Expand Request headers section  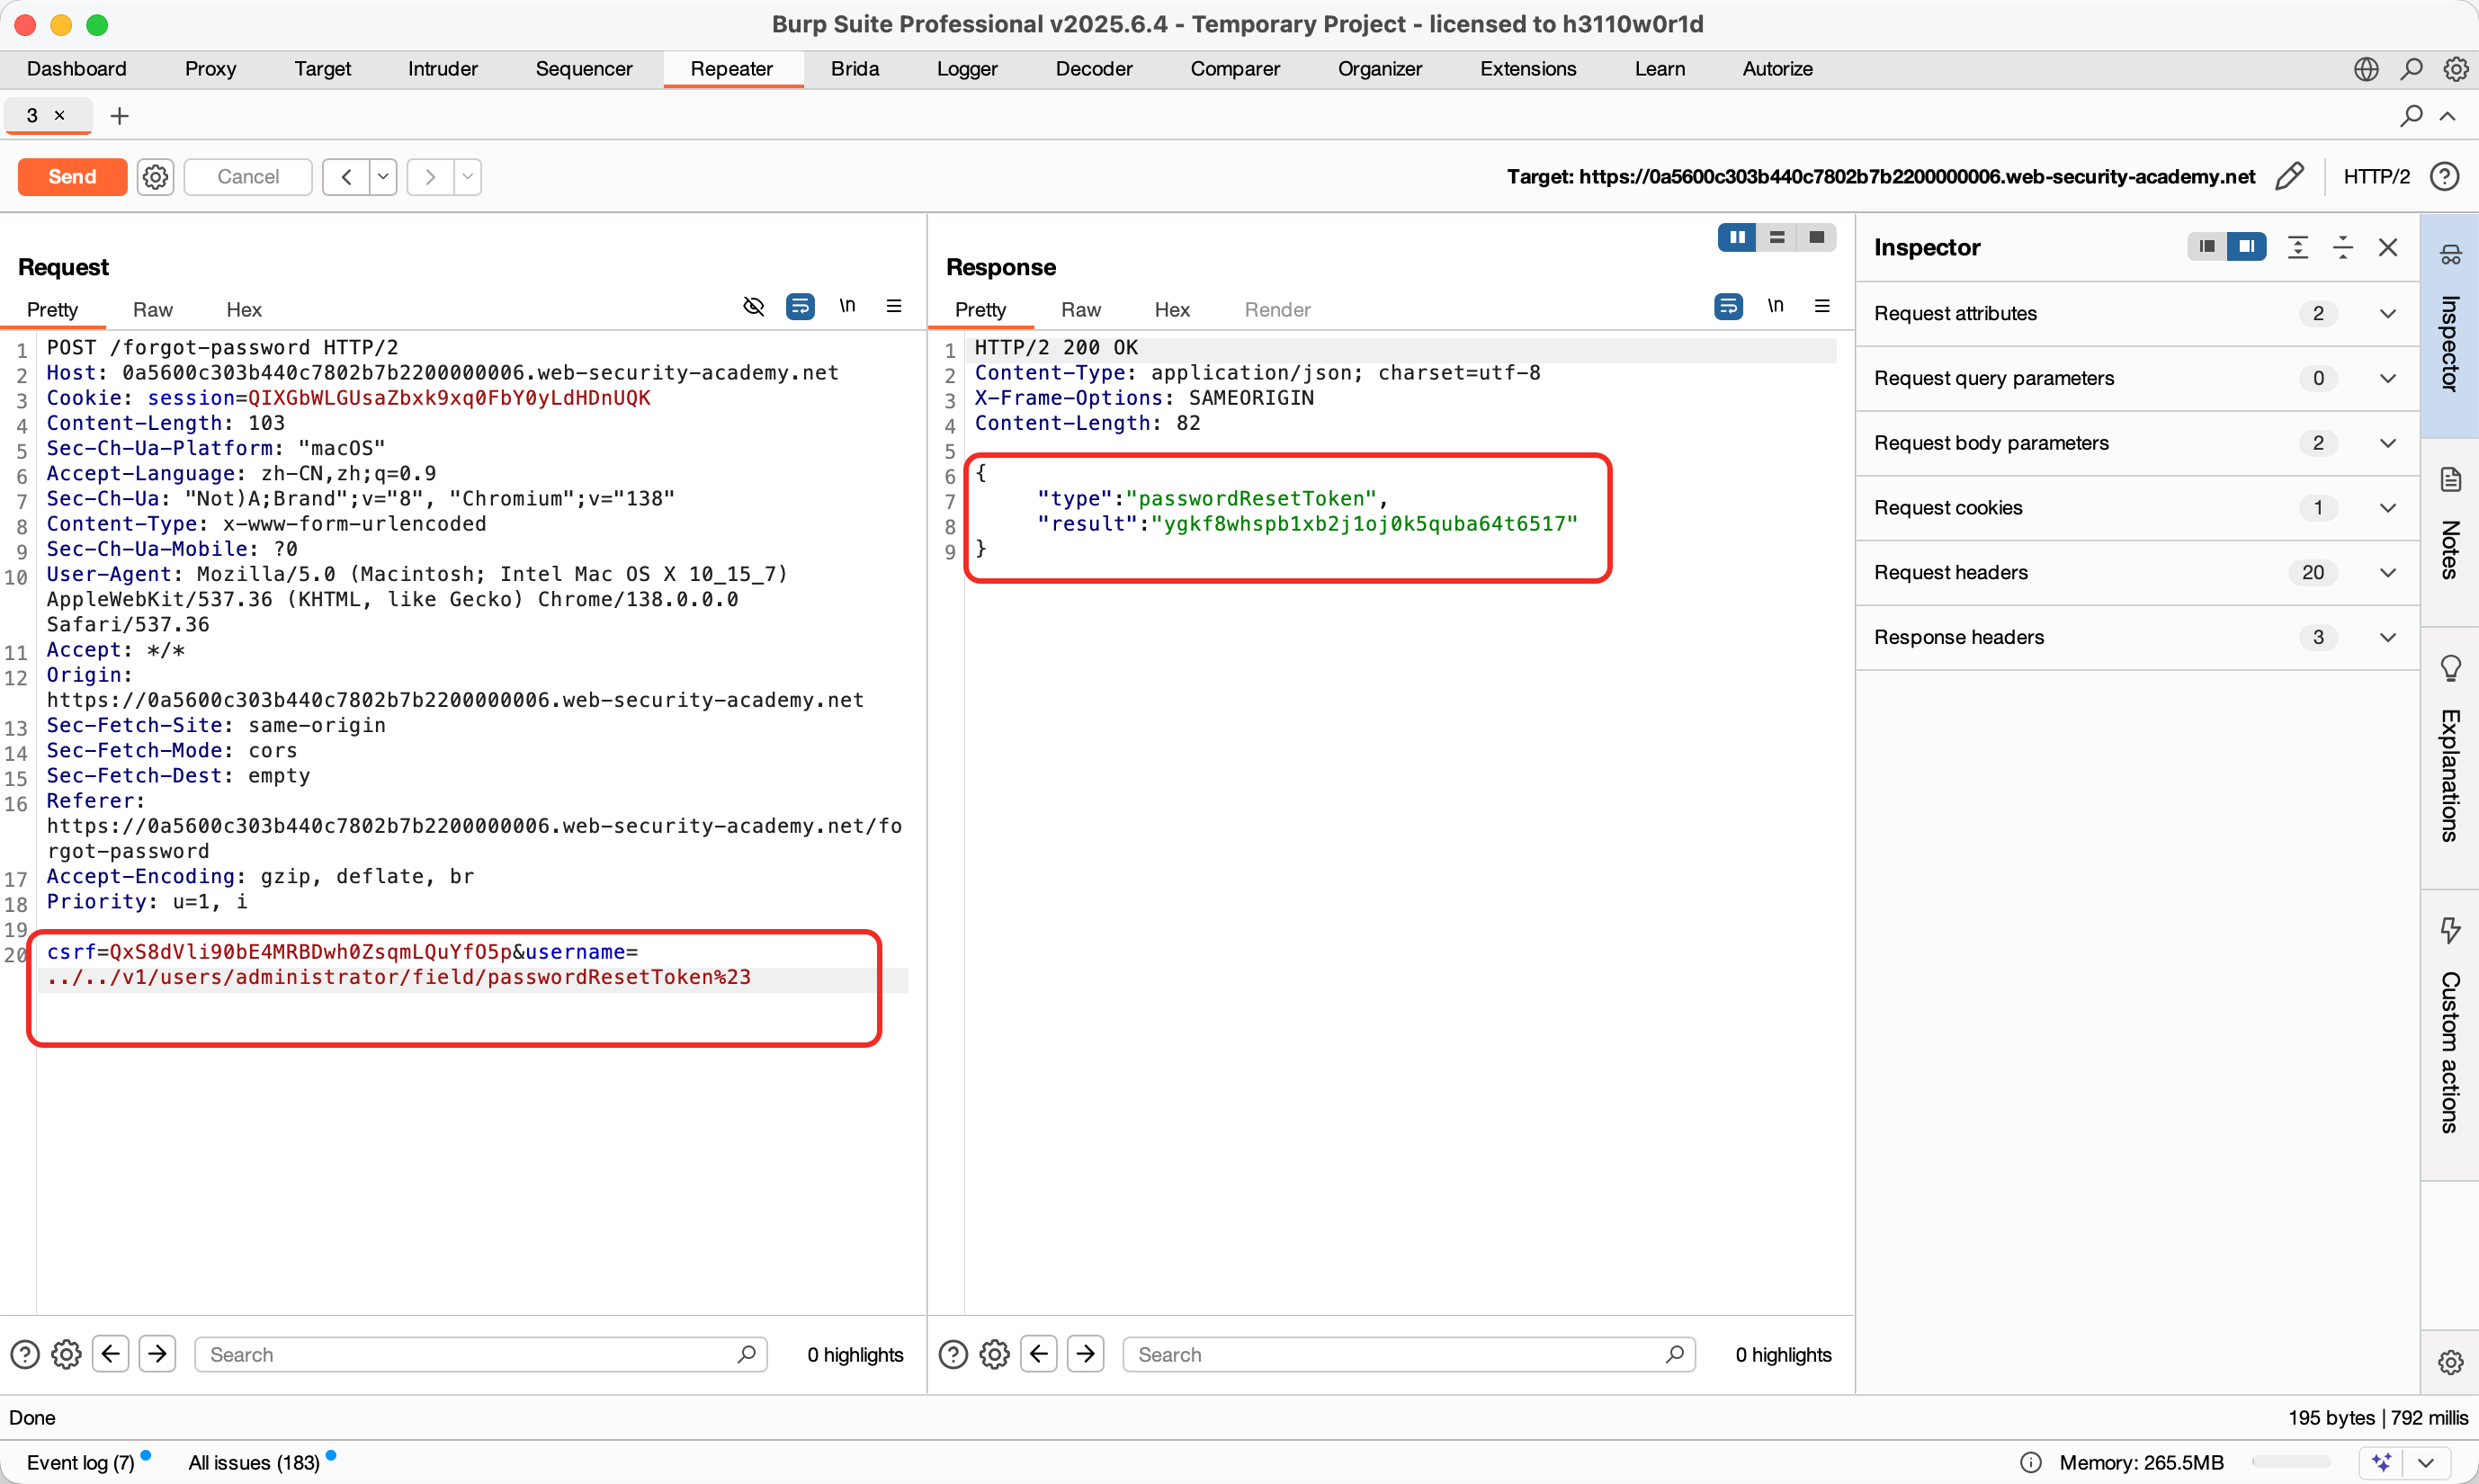2387,572
